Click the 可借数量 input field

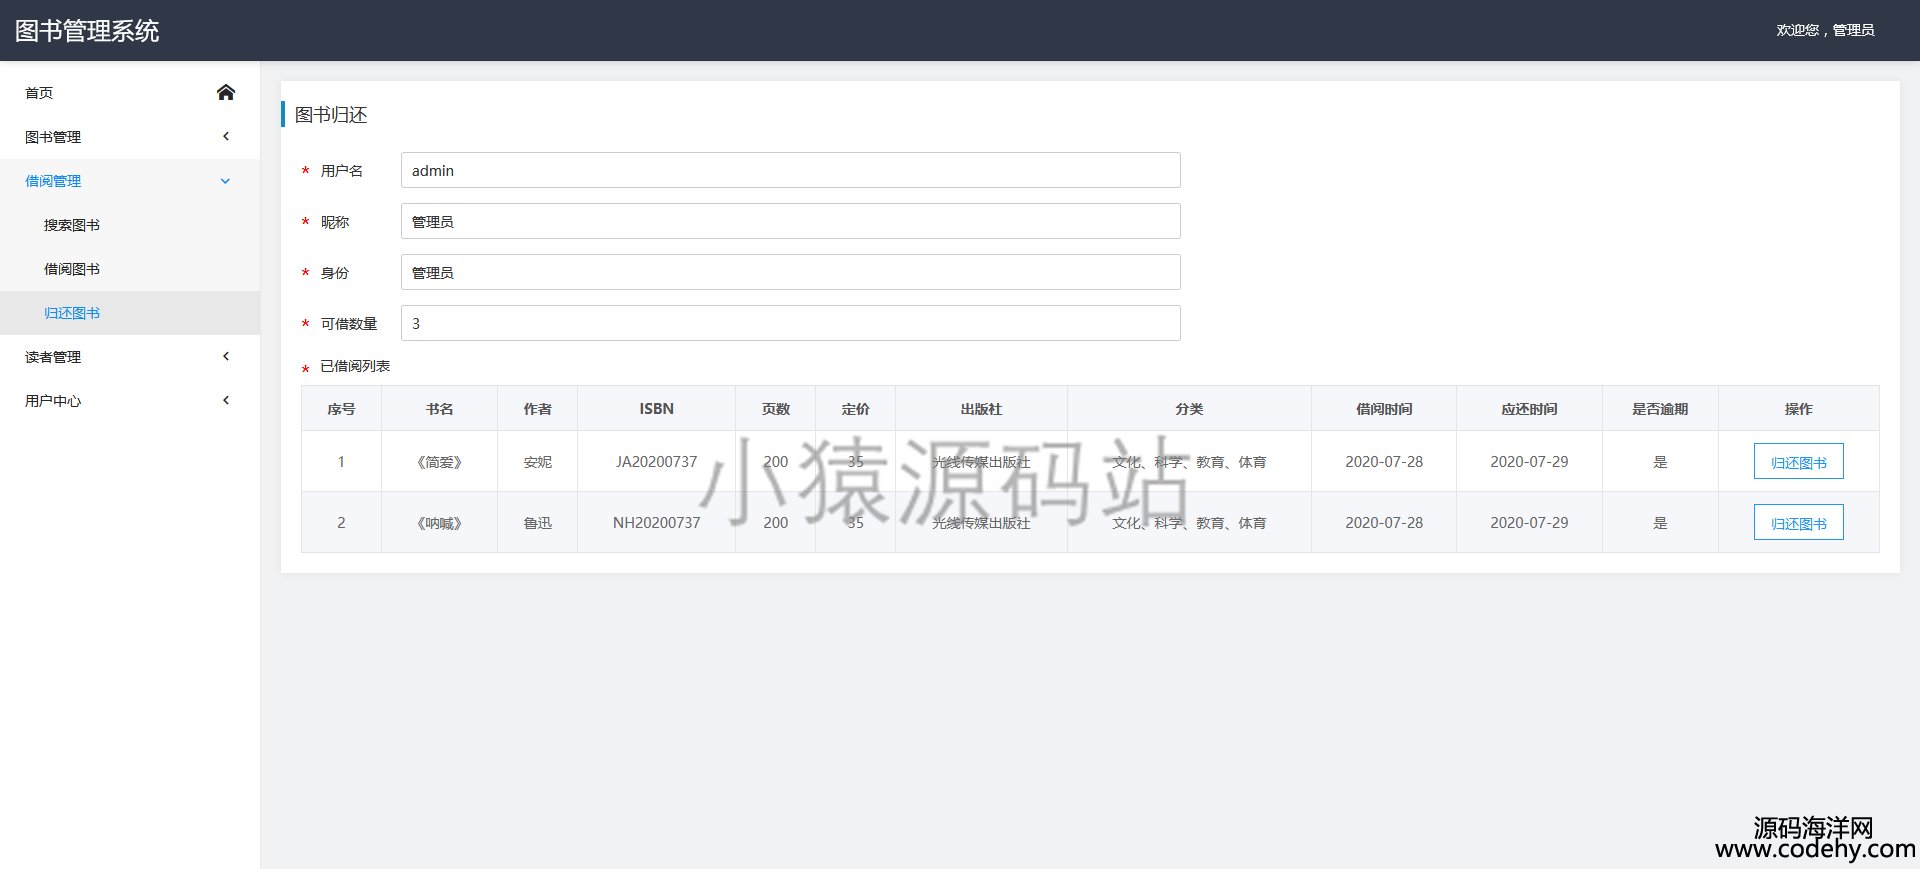[x=790, y=323]
